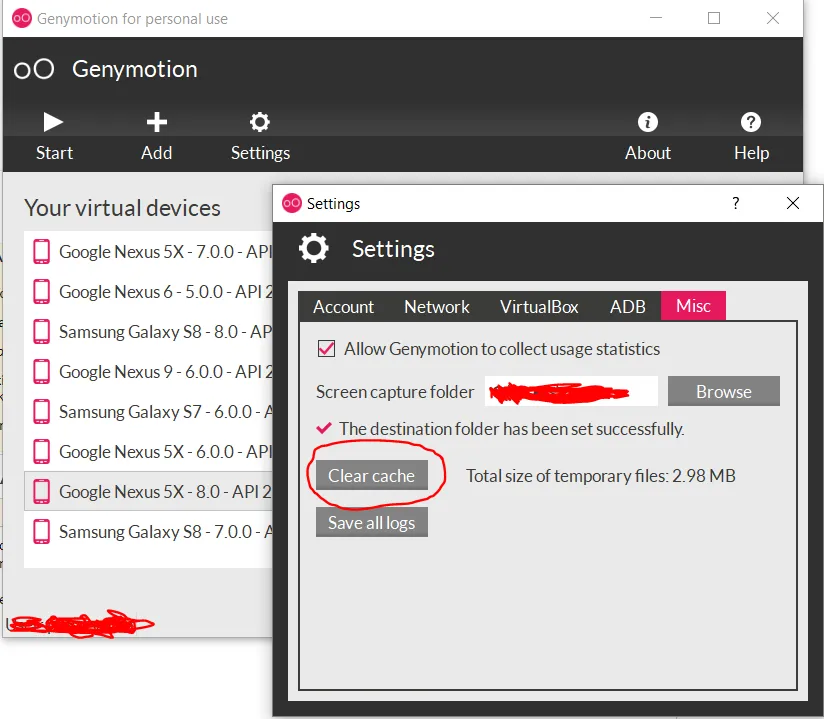The height and width of the screenshot is (719, 824).
Task: Click the question mark button in Settings title bar
Action: 736,203
